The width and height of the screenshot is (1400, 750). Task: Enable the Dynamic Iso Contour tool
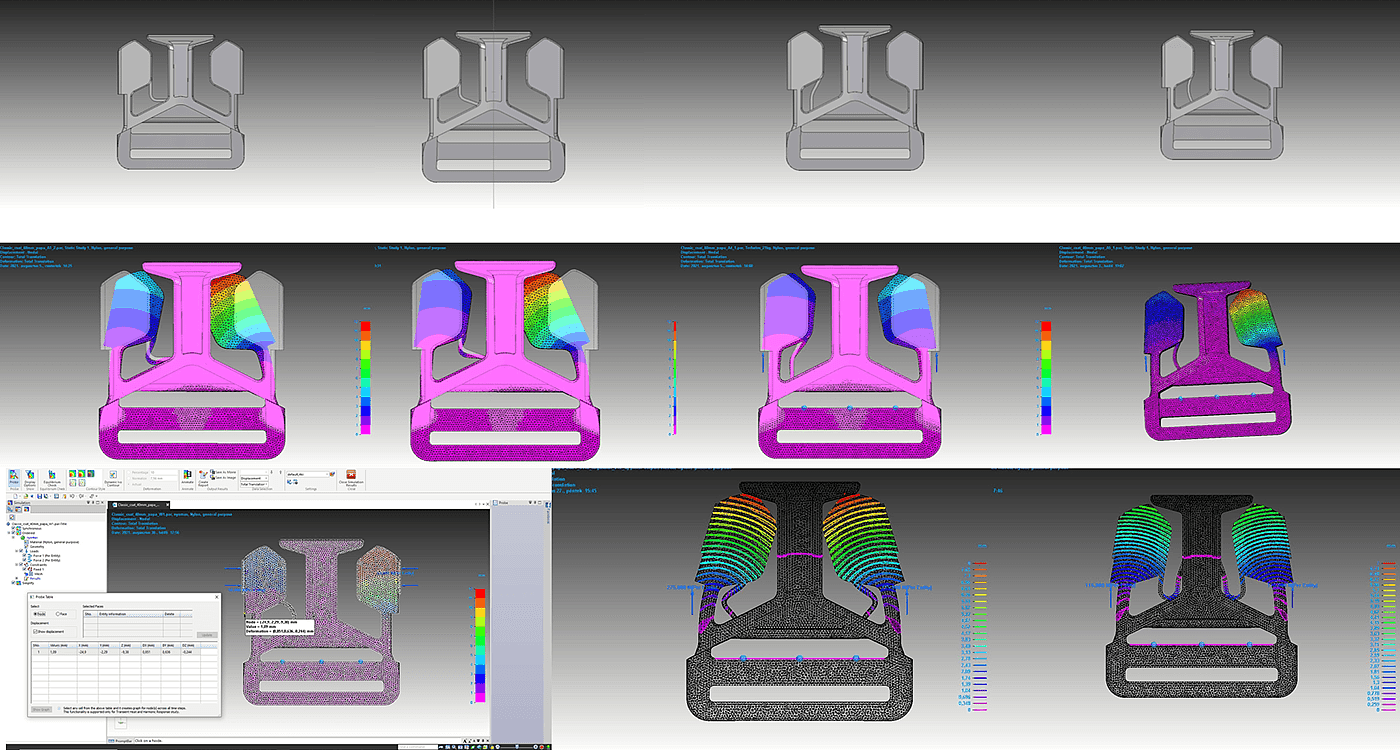point(113,478)
